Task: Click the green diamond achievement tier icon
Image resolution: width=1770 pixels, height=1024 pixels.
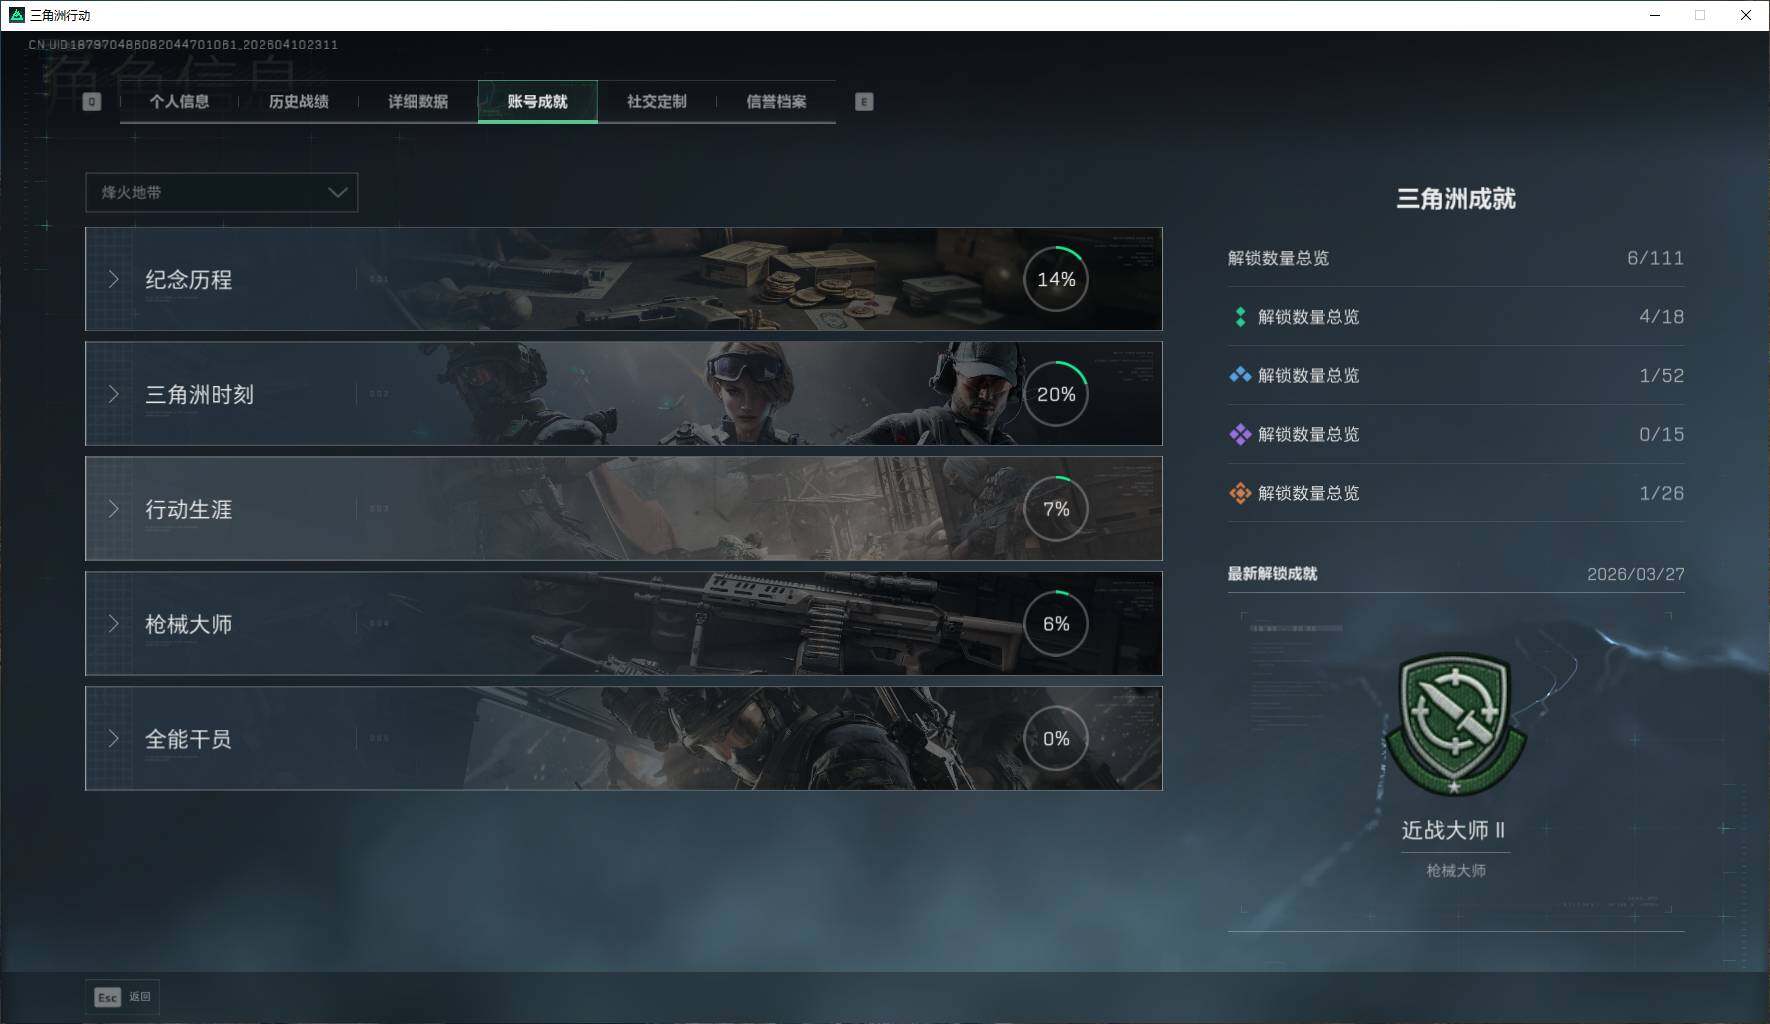Action: click(x=1240, y=317)
